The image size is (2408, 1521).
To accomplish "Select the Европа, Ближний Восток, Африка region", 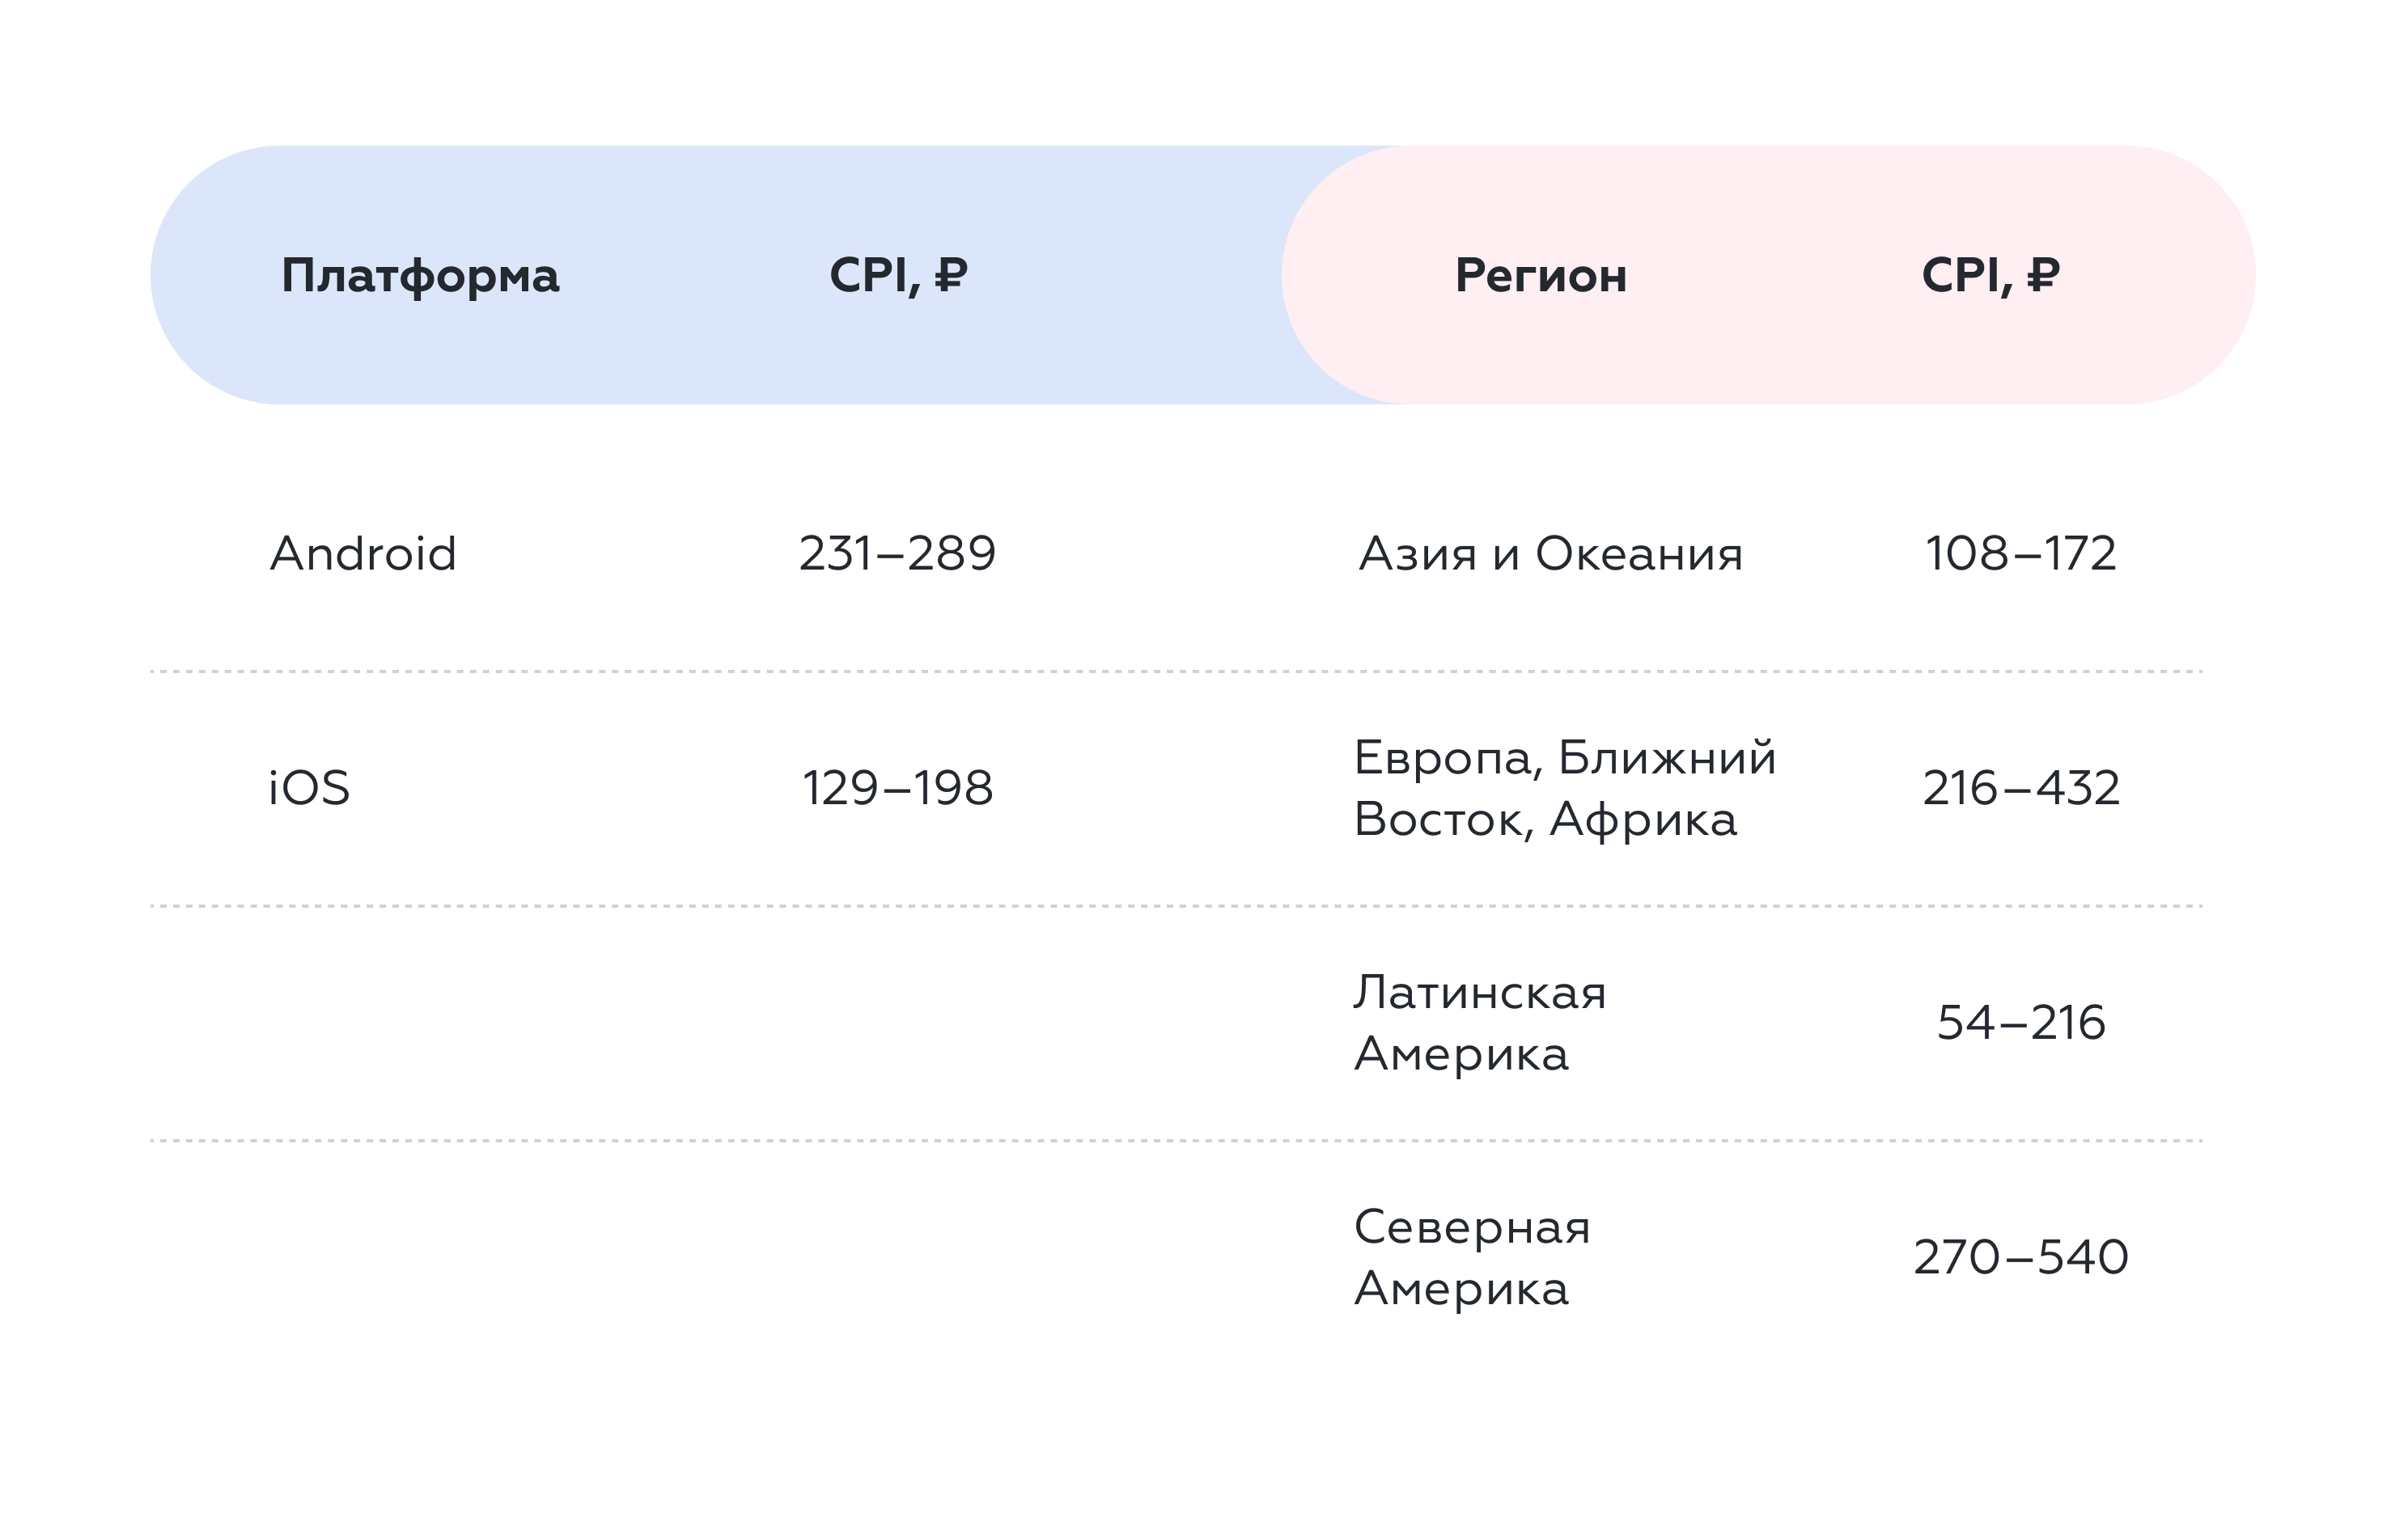I will (1565, 789).
